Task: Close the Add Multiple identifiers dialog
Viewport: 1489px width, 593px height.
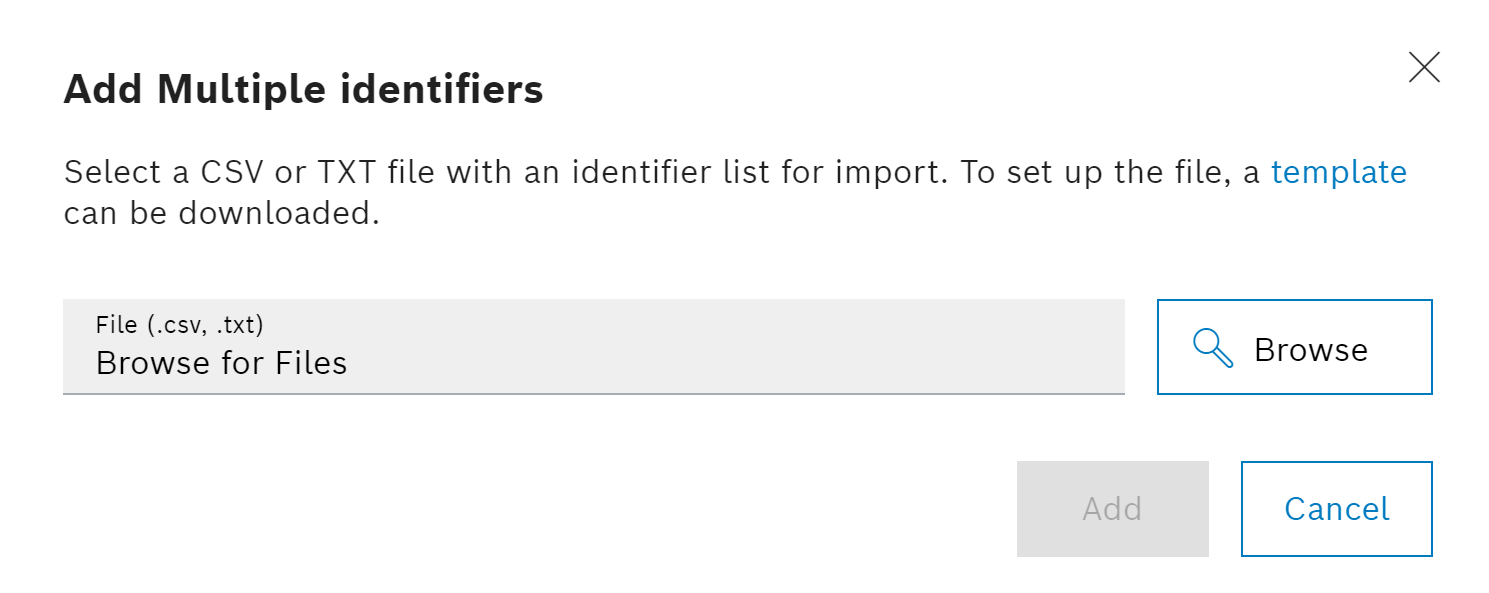Action: click(x=1423, y=67)
